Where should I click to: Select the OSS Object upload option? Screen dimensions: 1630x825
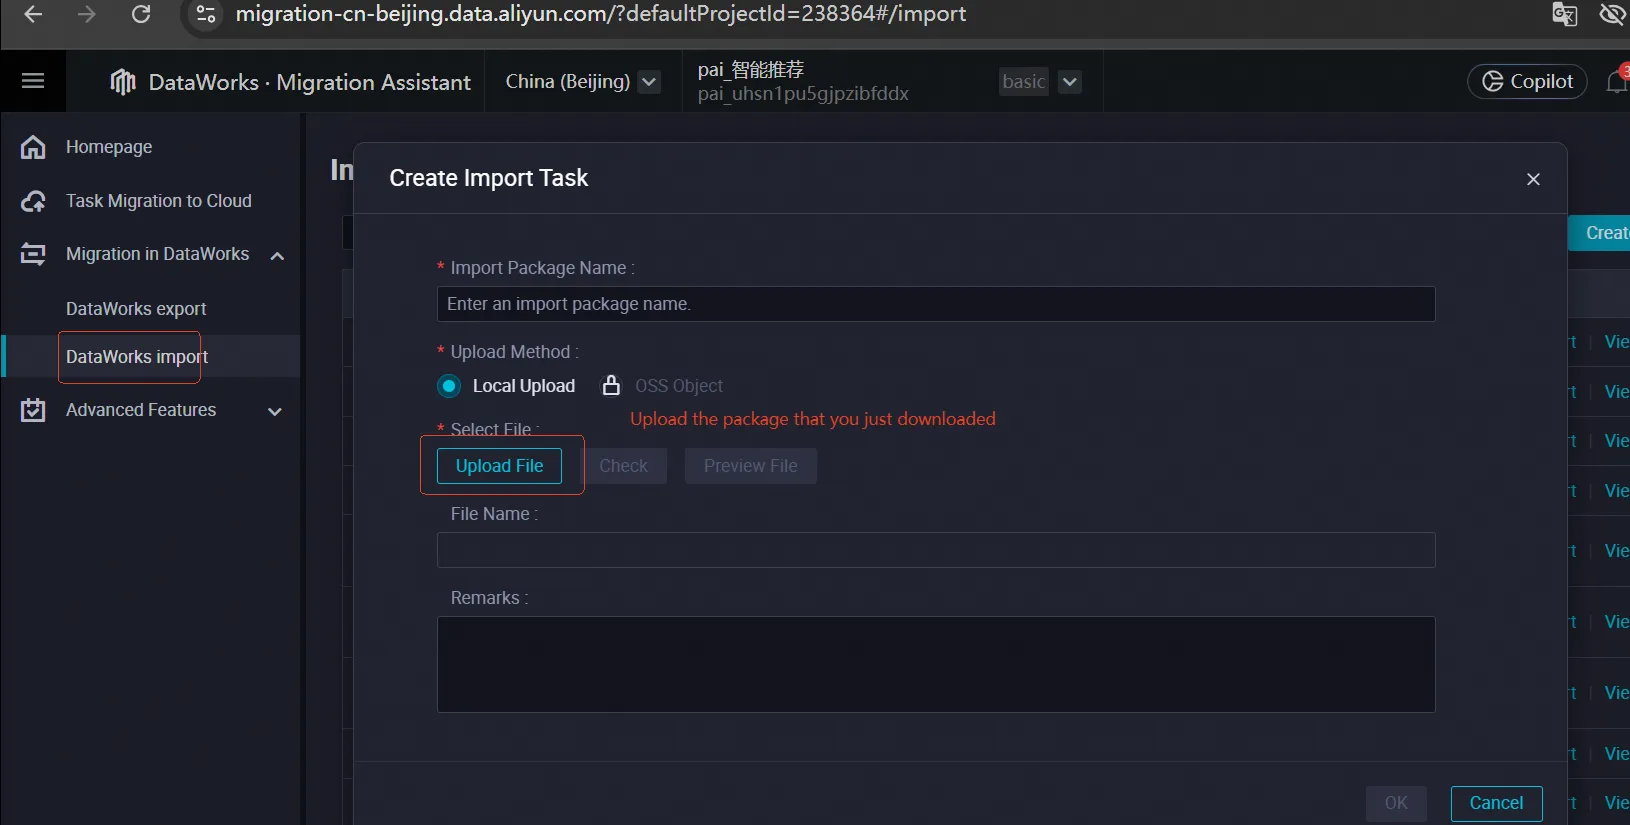678,386
